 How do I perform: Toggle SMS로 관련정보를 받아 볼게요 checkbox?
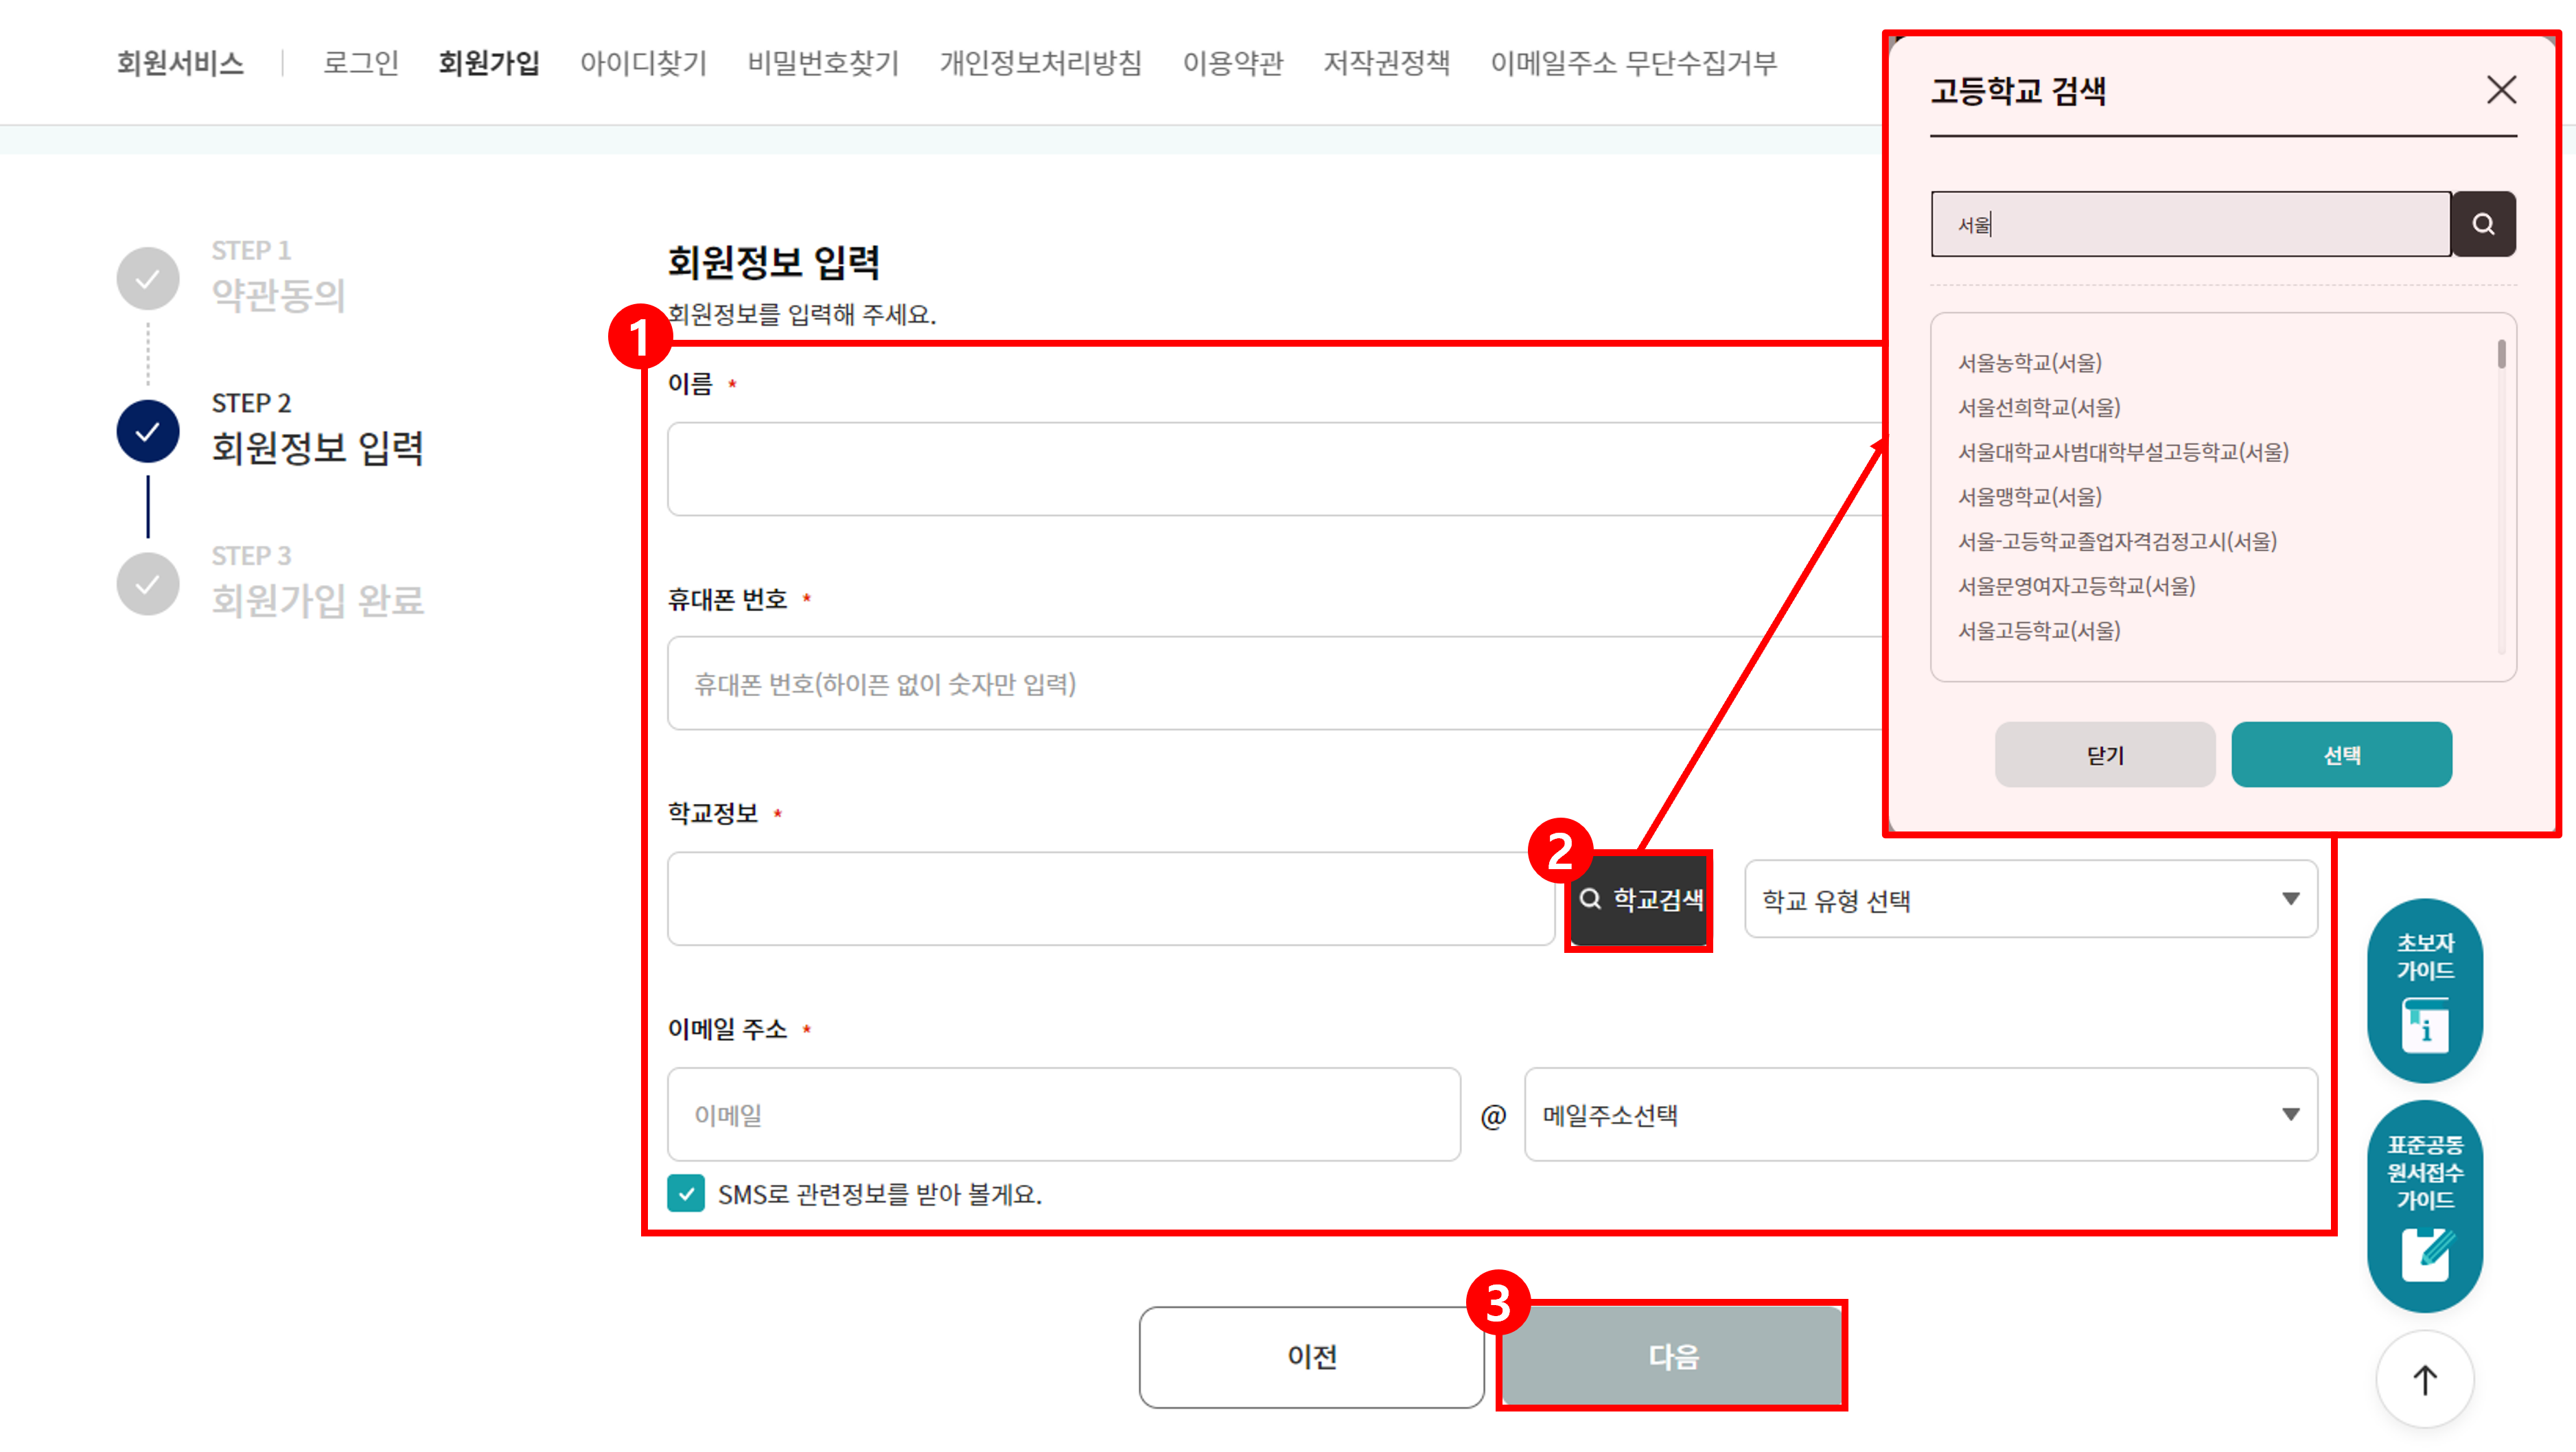[686, 1193]
